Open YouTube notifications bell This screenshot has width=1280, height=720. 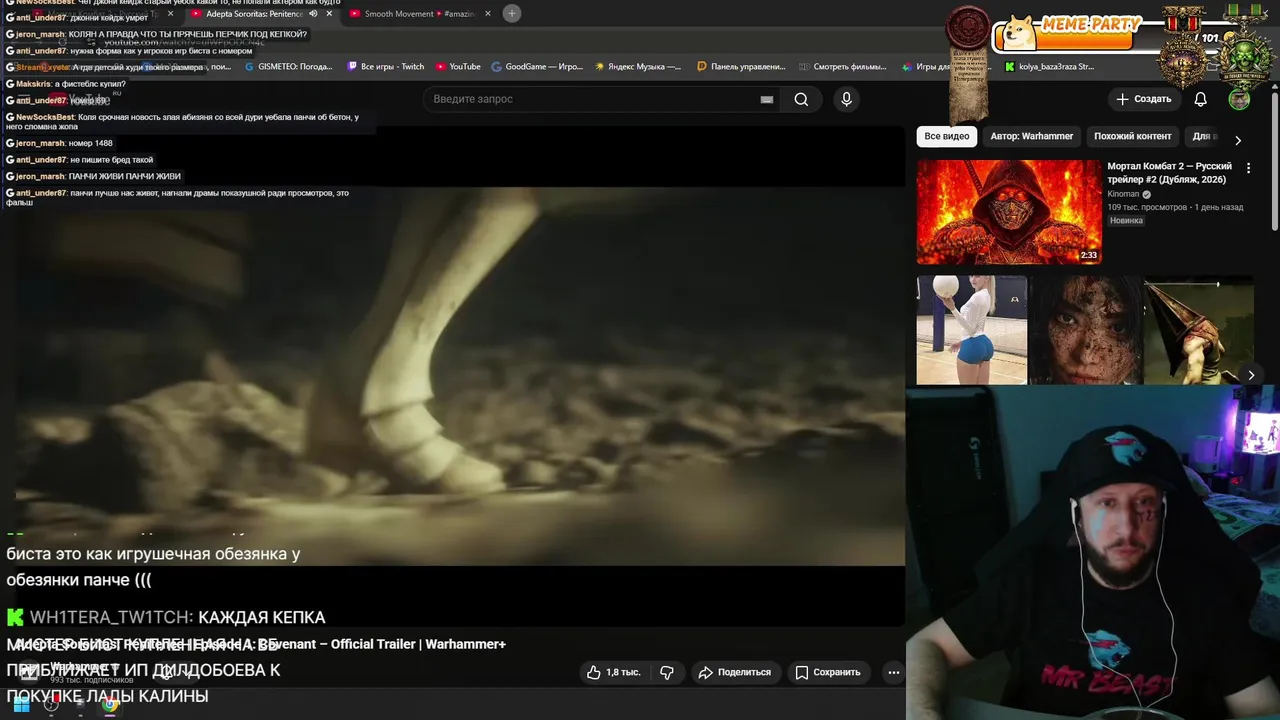pyautogui.click(x=1201, y=99)
